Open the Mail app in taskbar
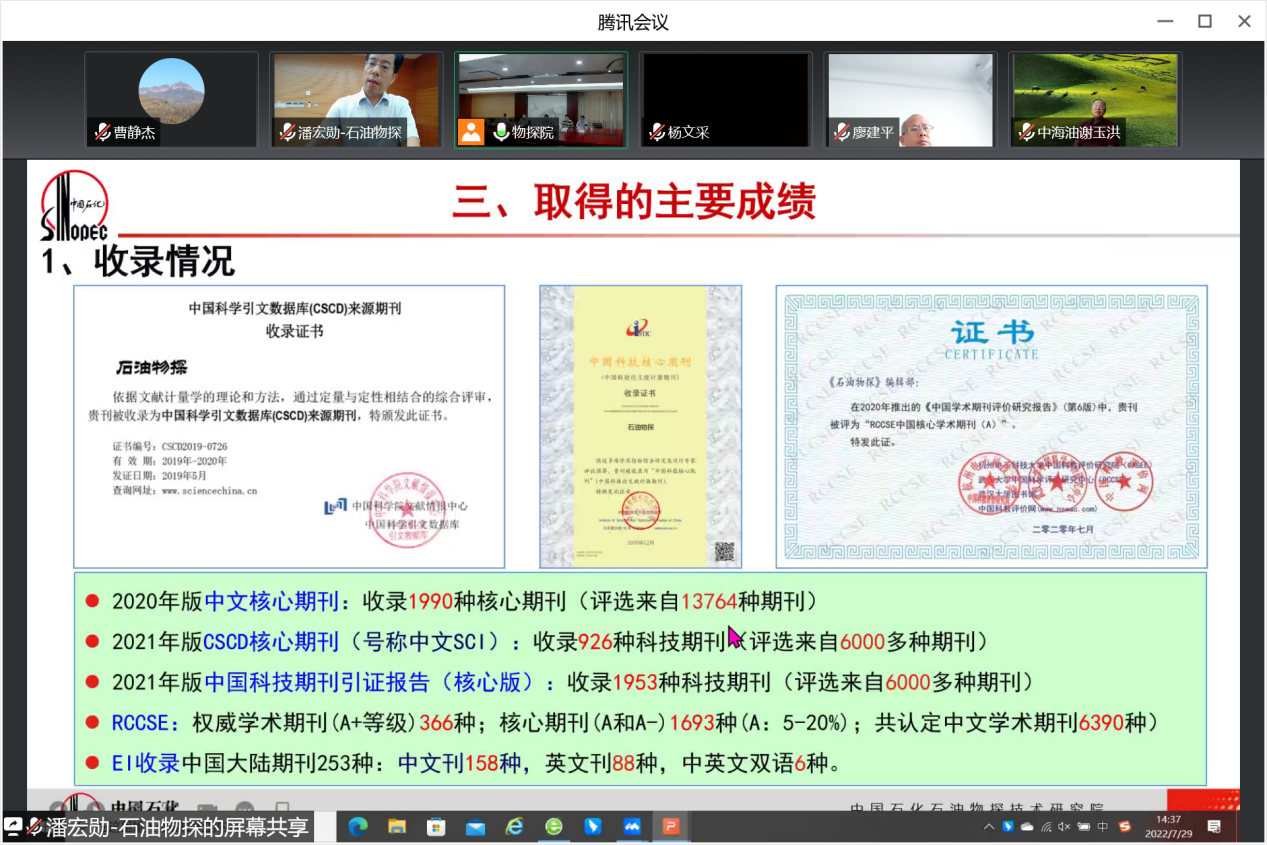This screenshot has height=845, width=1267. [x=475, y=827]
